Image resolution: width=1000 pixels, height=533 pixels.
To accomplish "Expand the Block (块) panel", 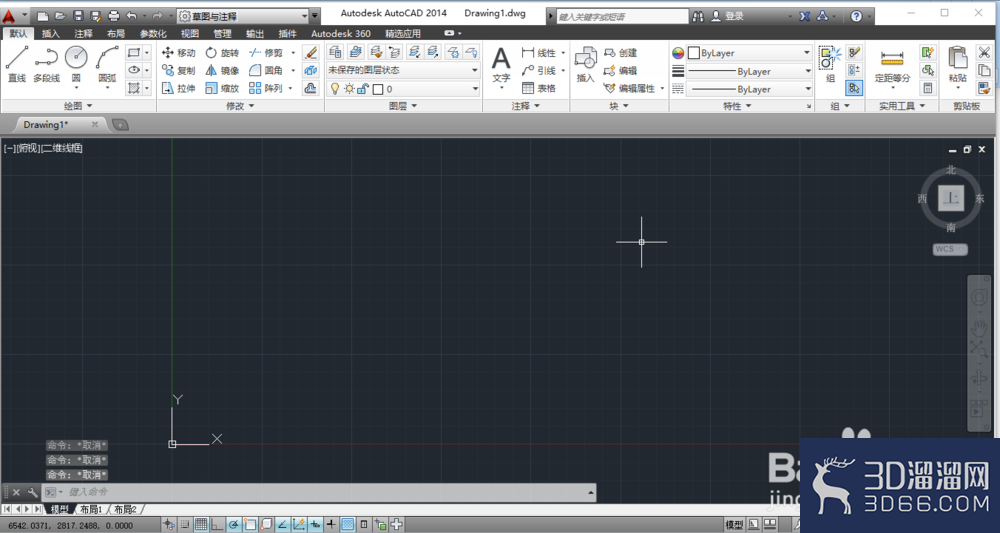I will [619, 106].
